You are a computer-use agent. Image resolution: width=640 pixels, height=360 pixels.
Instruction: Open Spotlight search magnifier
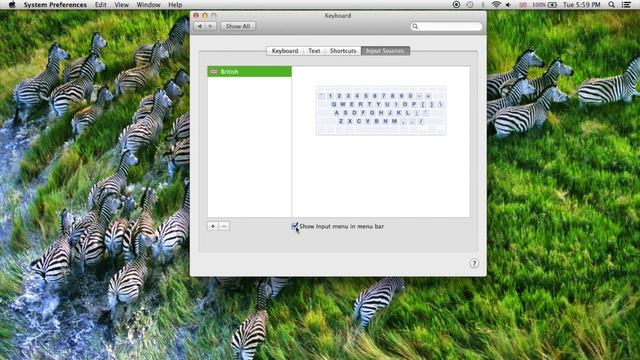click(x=611, y=5)
